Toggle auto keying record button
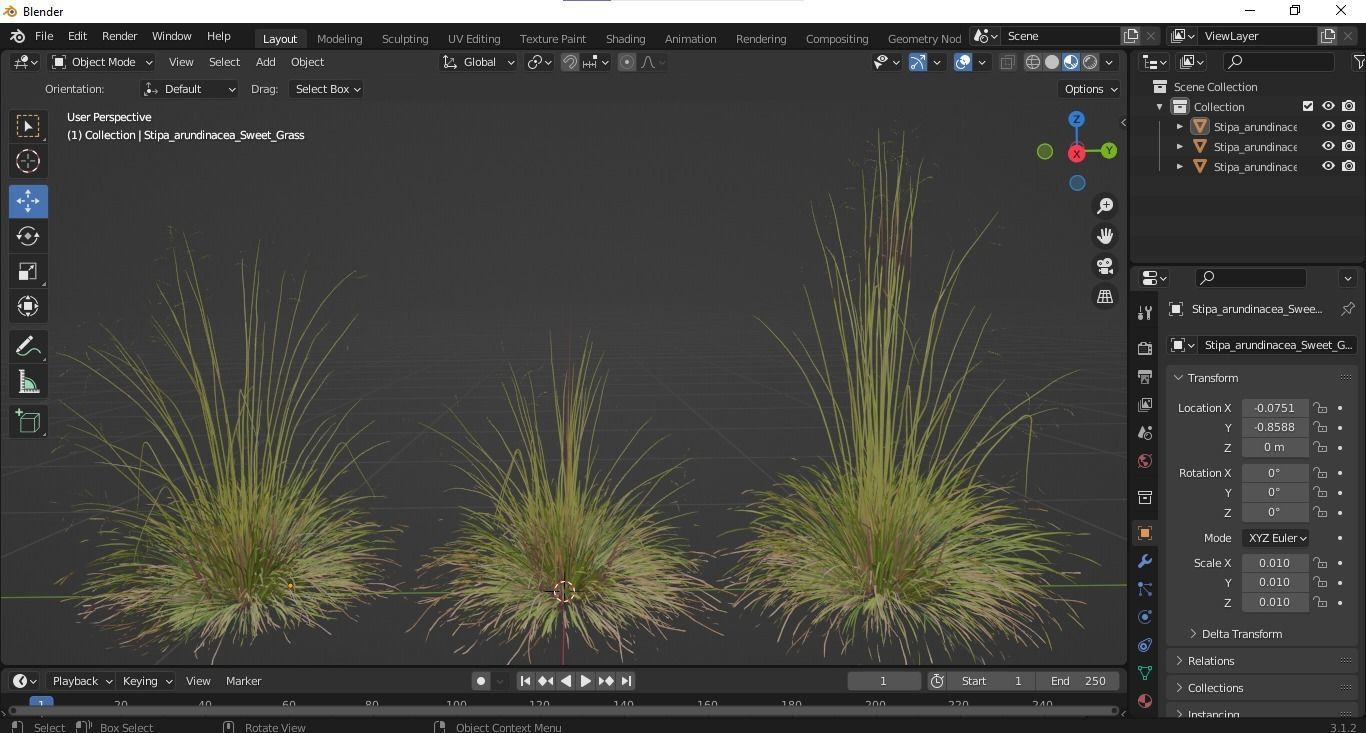Image resolution: width=1366 pixels, height=733 pixels. tap(481, 681)
